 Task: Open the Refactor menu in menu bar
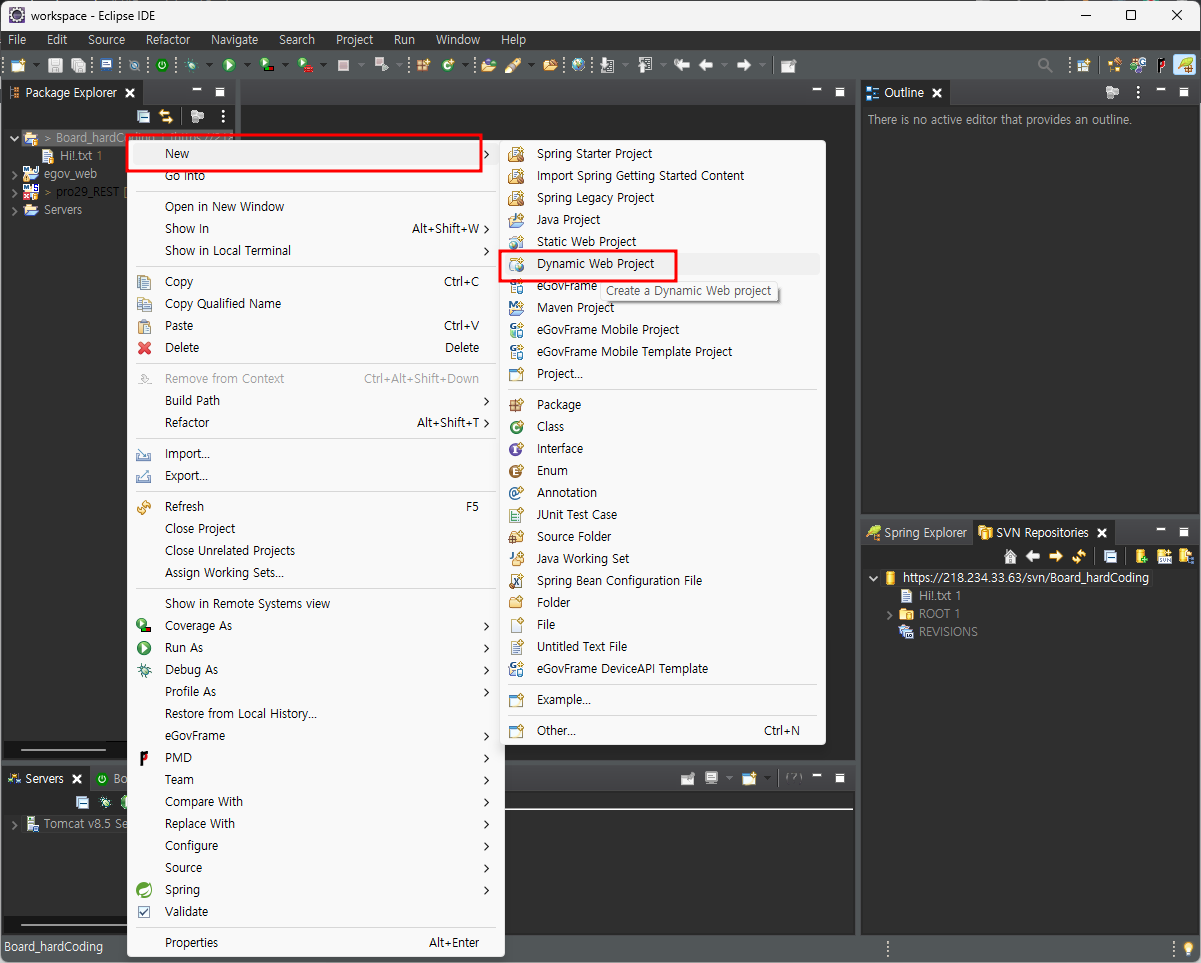pyautogui.click(x=168, y=40)
